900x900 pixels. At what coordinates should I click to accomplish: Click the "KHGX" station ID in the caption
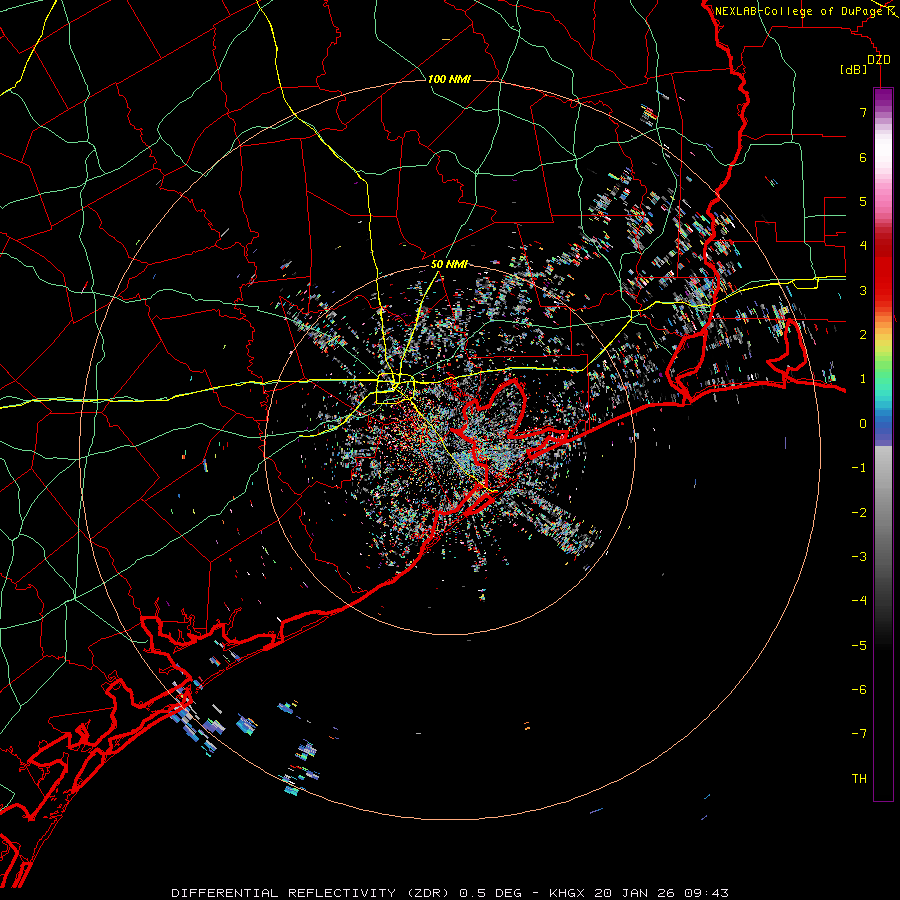pos(567,893)
